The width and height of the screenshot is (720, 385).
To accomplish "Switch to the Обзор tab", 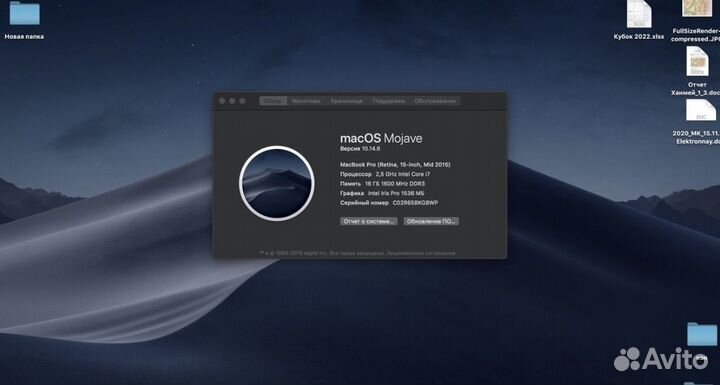I will [273, 101].
